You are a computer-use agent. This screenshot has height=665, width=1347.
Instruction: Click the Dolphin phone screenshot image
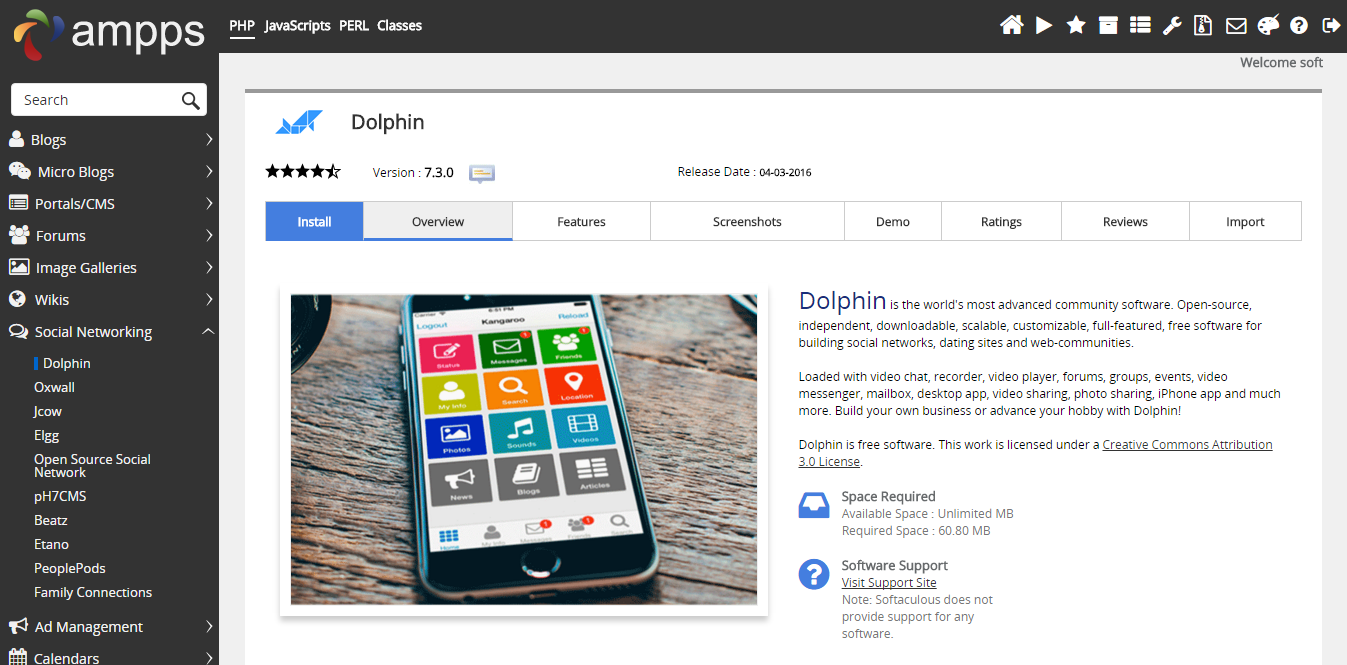point(524,449)
